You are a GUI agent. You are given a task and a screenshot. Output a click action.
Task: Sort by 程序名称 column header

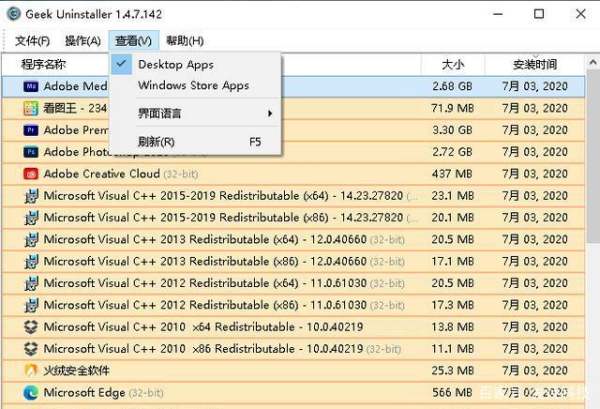(43, 64)
